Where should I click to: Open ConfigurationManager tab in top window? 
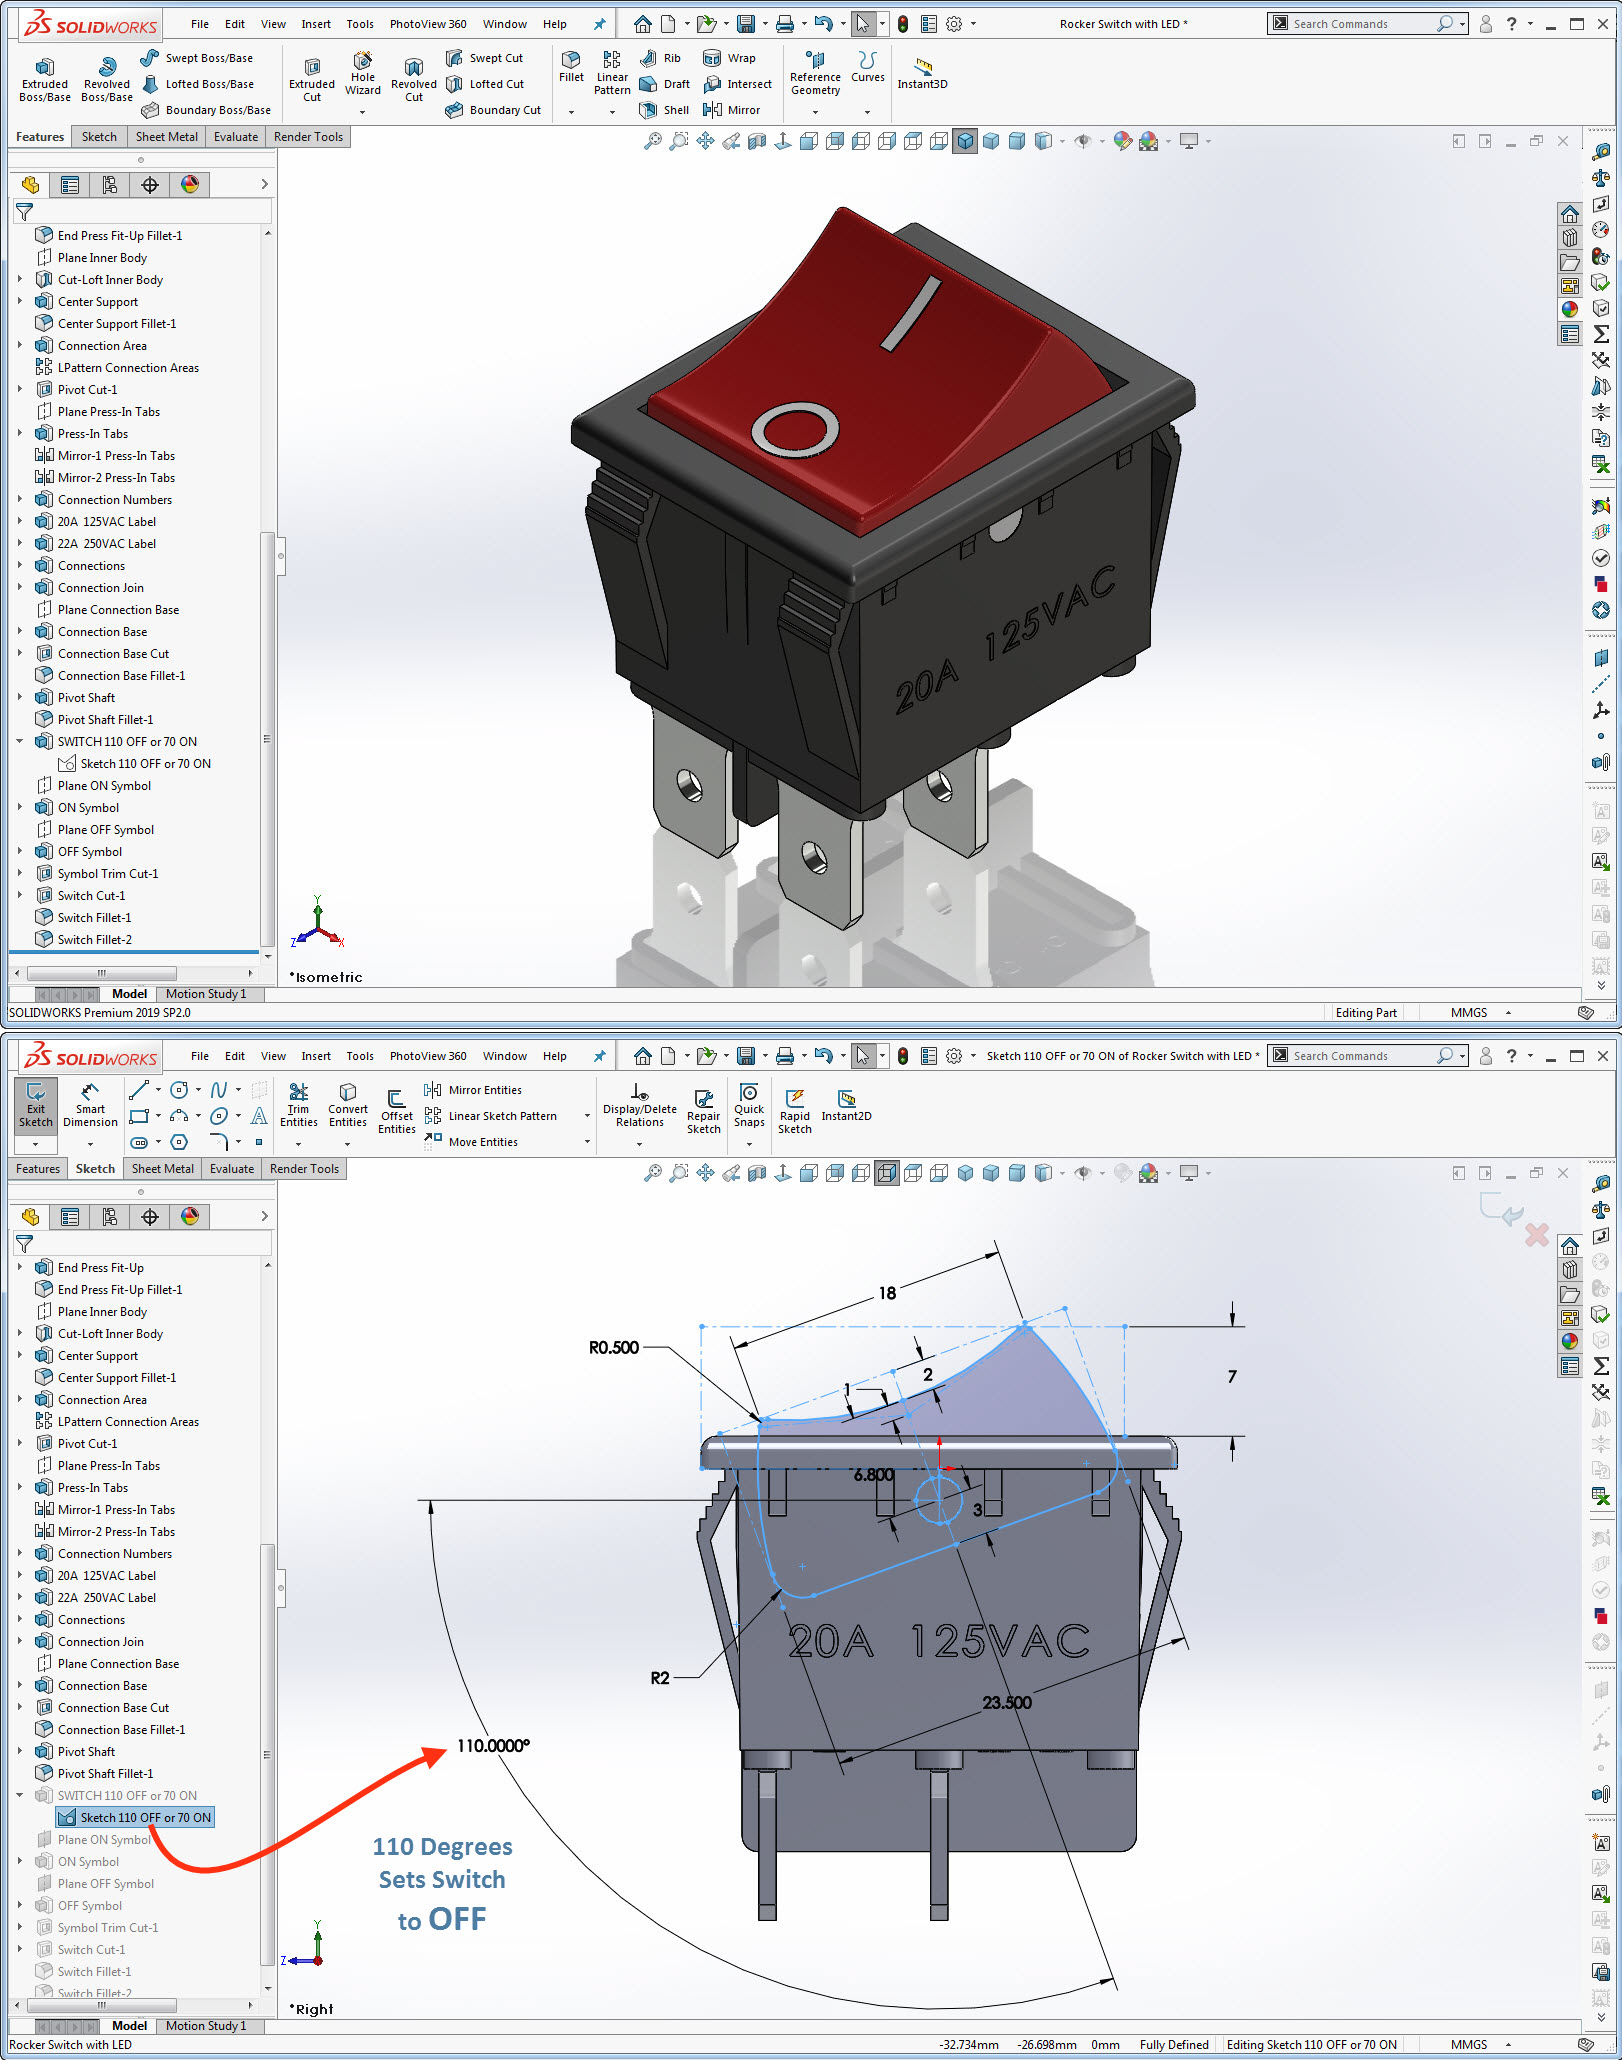tap(110, 184)
